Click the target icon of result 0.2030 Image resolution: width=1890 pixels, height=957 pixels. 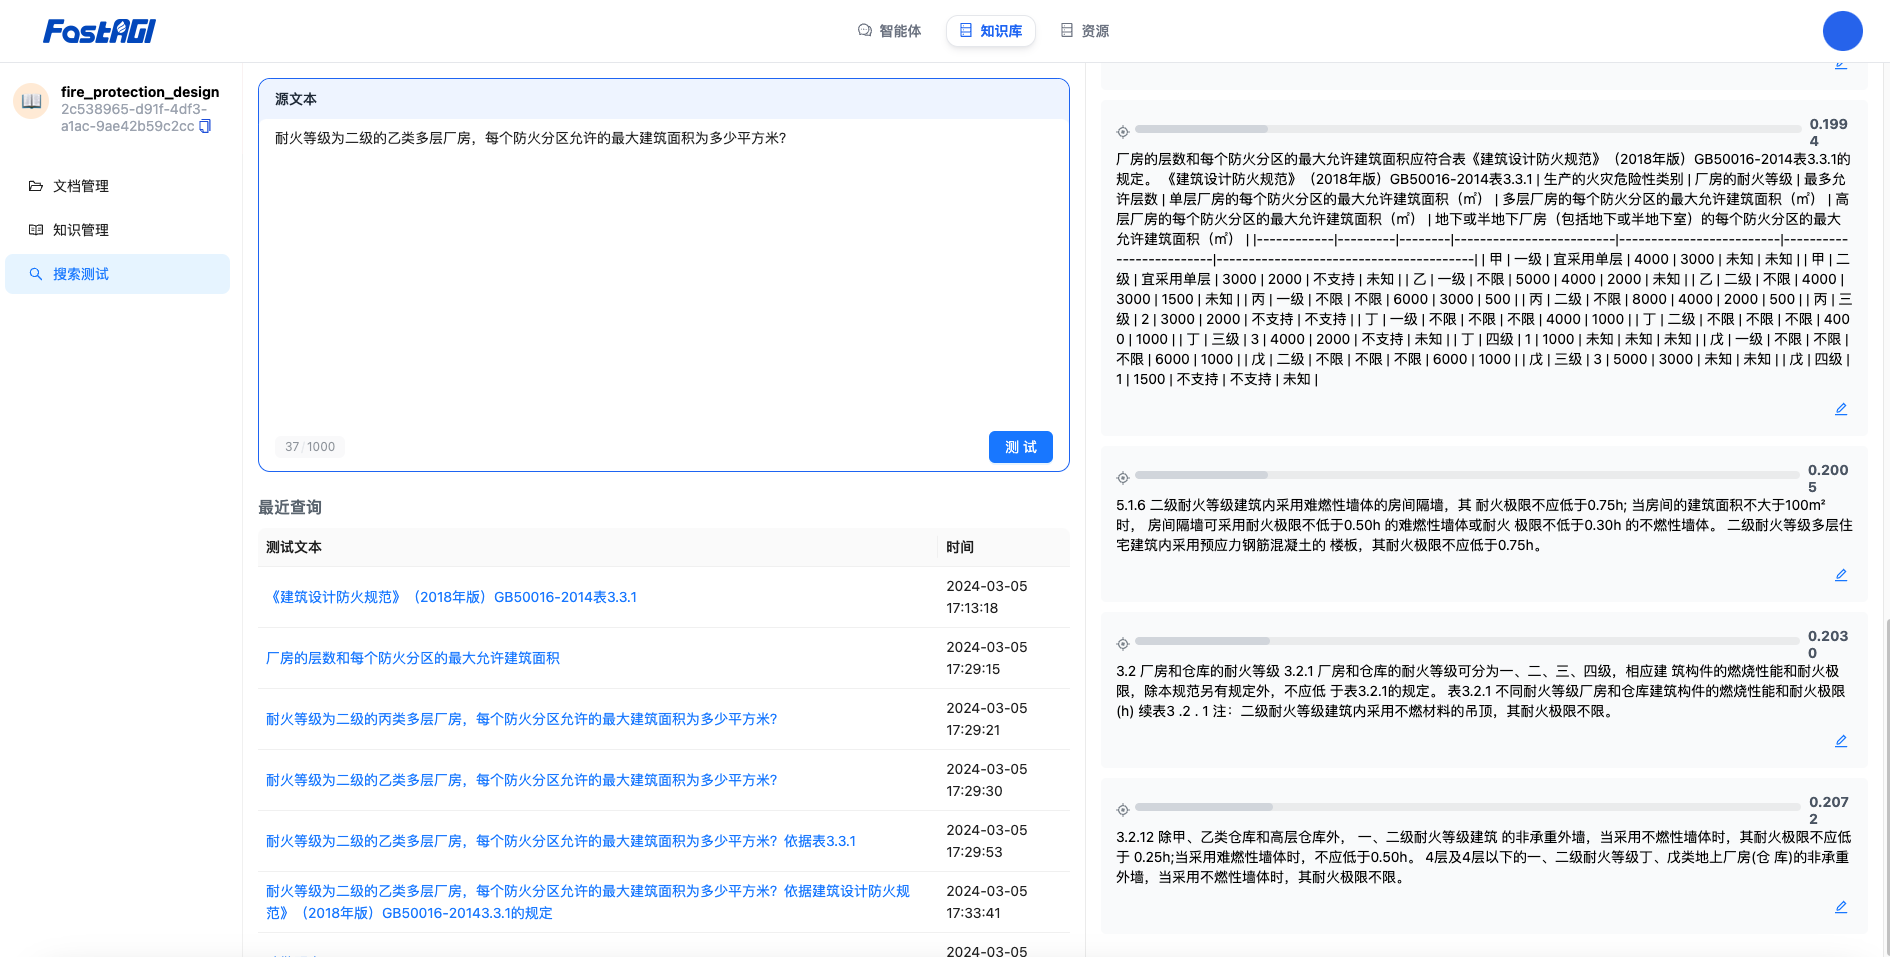point(1123,644)
